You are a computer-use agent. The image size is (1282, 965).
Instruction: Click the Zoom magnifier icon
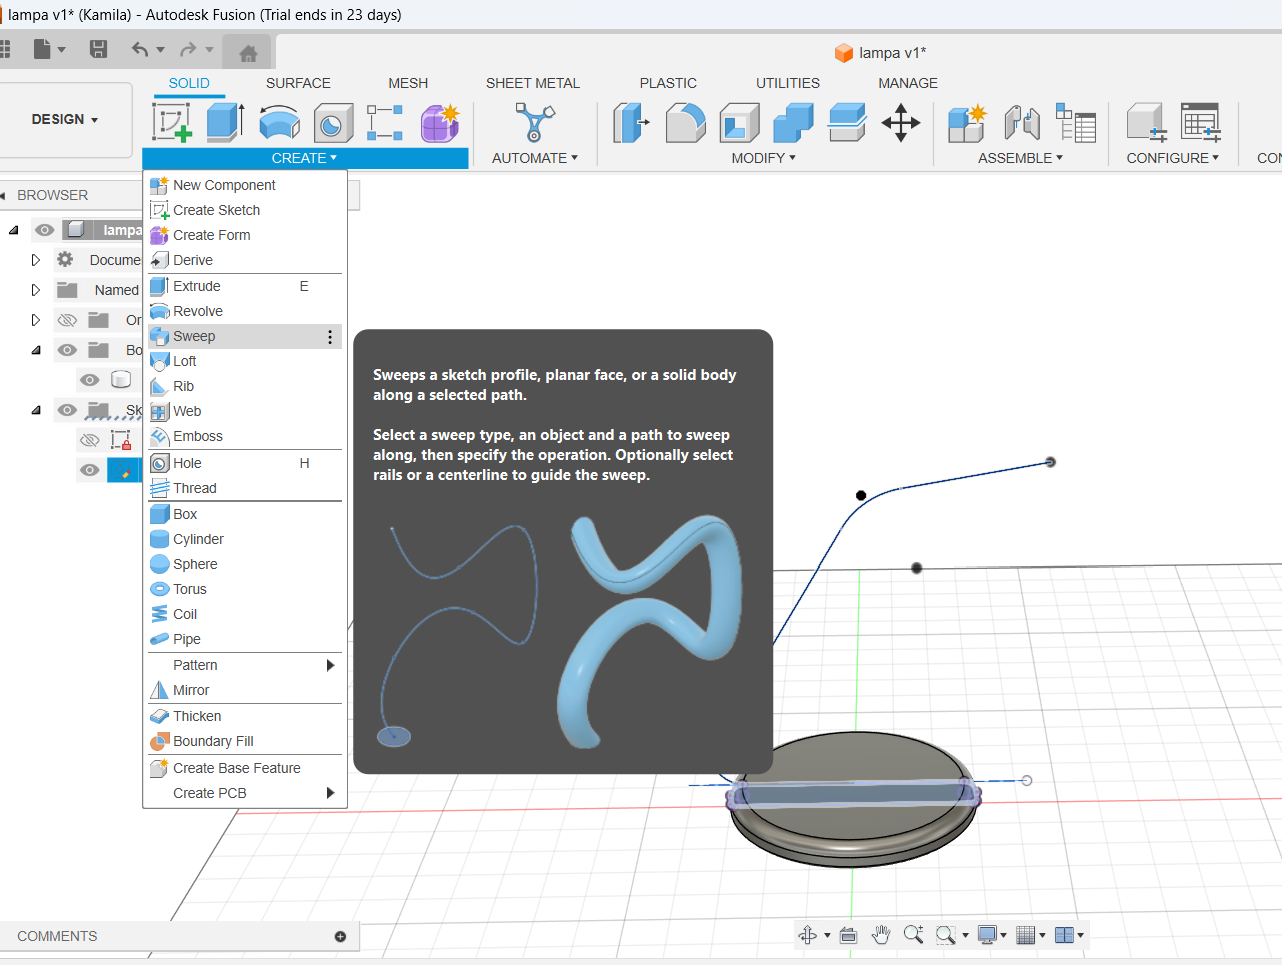coord(913,935)
